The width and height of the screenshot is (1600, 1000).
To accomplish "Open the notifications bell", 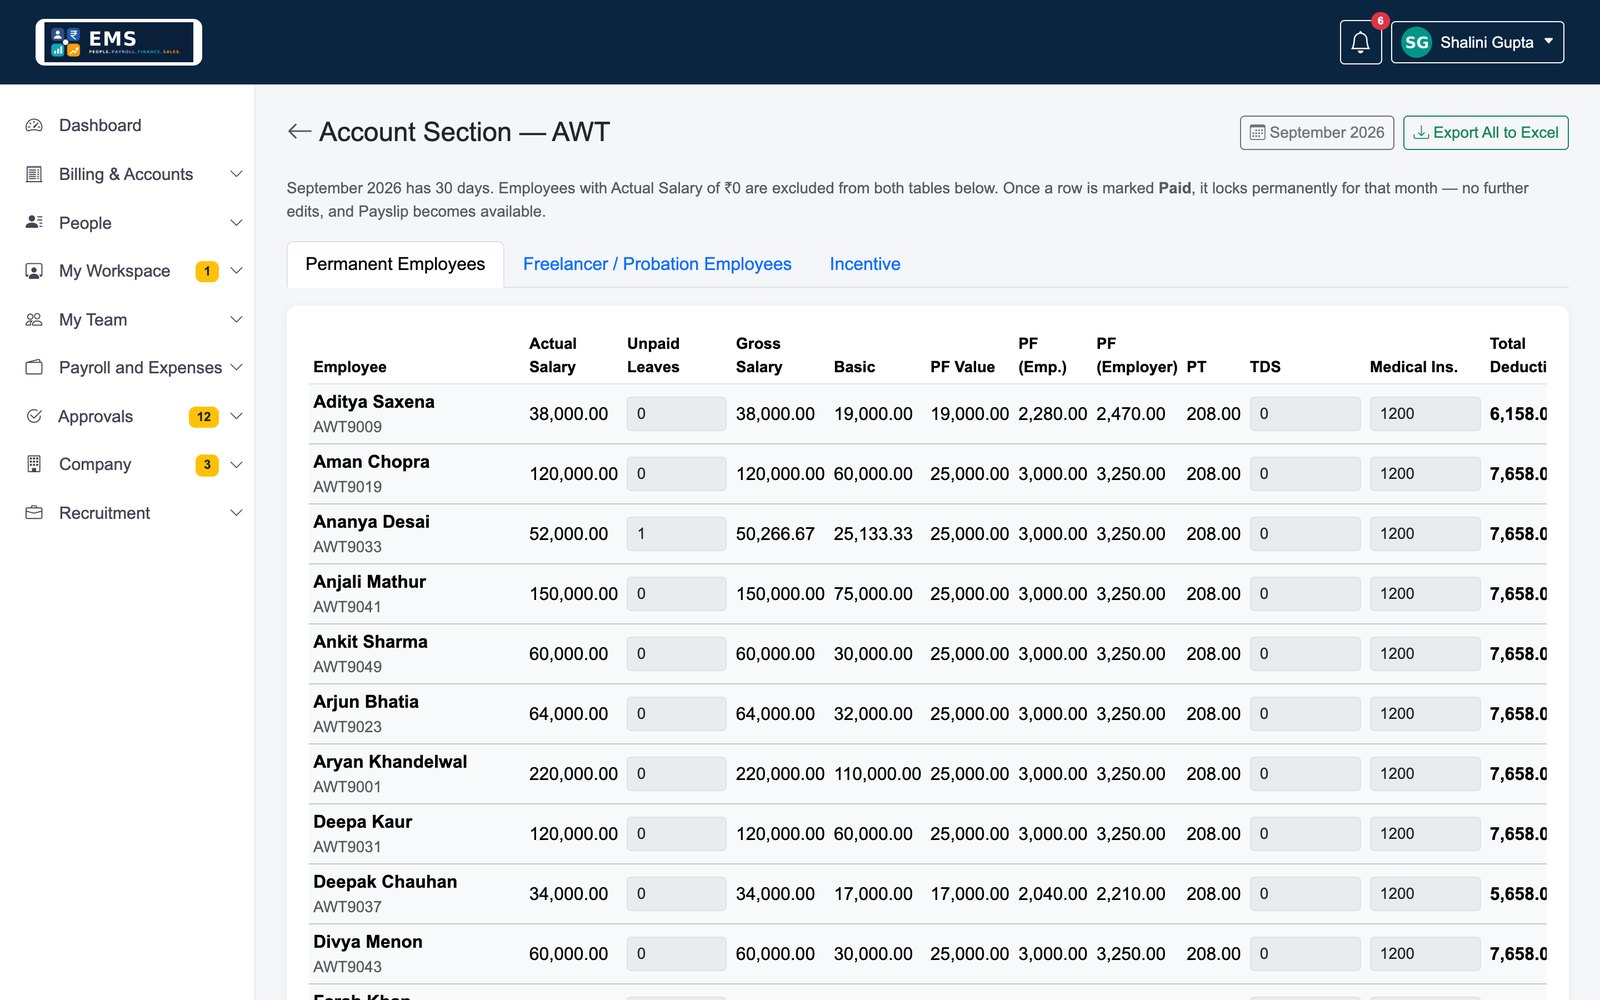I will (x=1360, y=42).
